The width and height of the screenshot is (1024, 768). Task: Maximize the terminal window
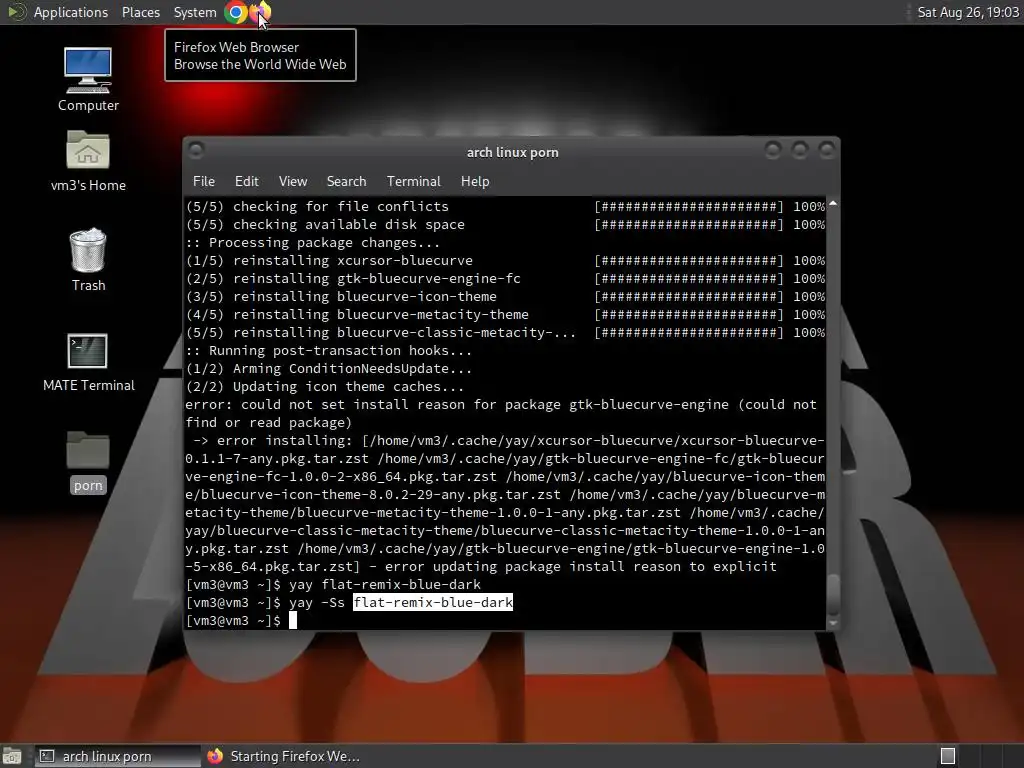click(x=799, y=151)
